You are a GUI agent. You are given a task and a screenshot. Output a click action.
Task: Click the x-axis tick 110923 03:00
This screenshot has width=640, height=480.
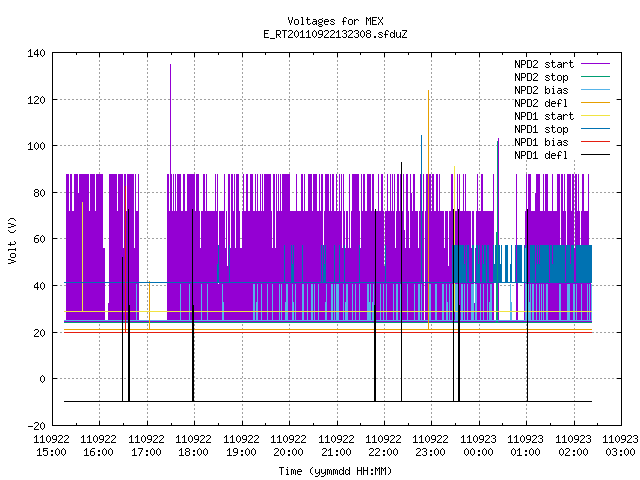tap(620, 446)
